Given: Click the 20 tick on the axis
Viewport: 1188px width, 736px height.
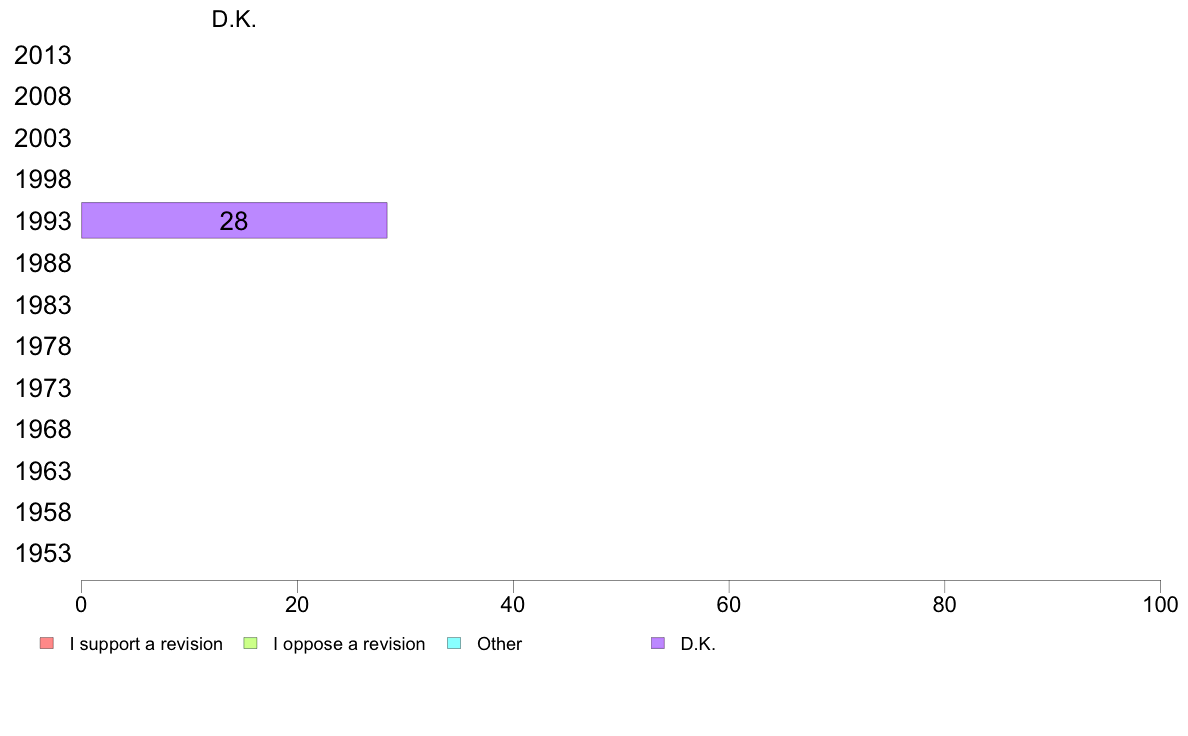Looking at the screenshot, I should tap(297, 604).
